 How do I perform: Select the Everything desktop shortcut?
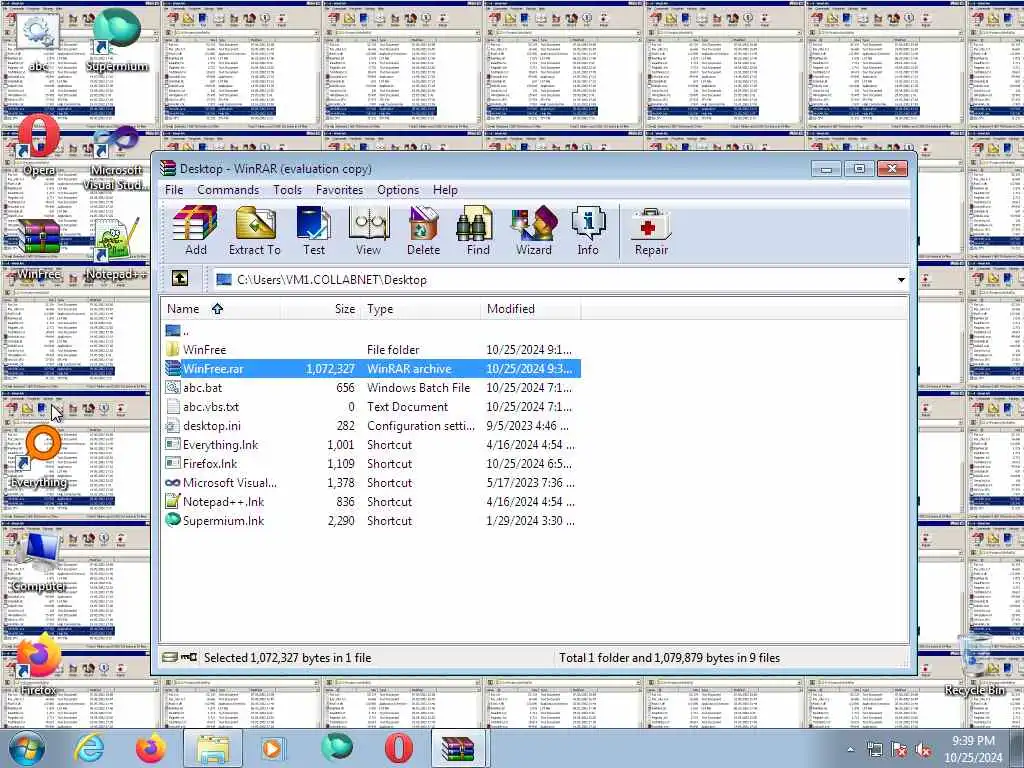coord(39,457)
